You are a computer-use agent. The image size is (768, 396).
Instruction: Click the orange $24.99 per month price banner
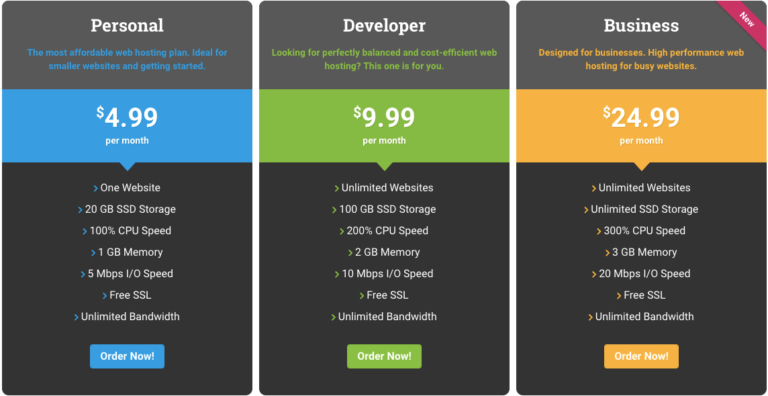coord(641,126)
